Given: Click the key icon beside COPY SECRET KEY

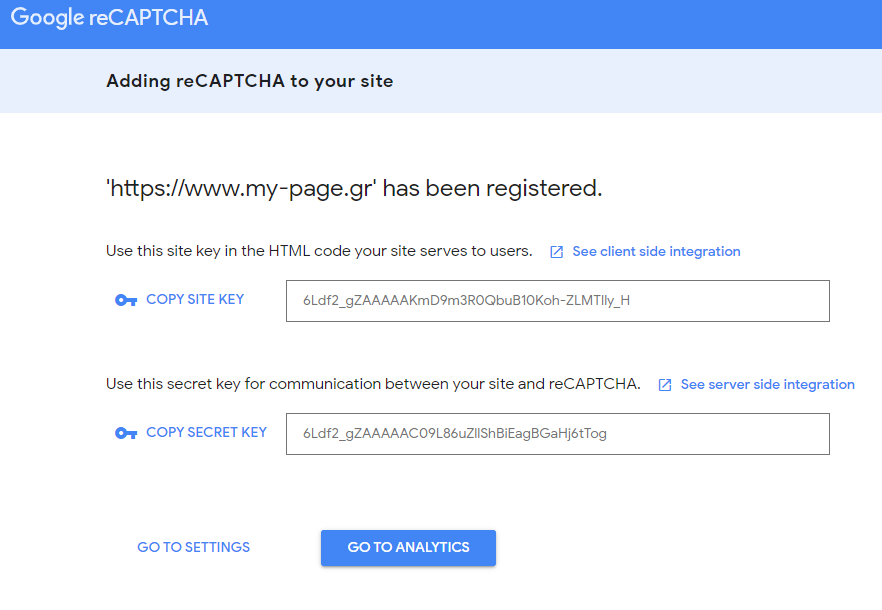Looking at the screenshot, I should click(x=126, y=433).
